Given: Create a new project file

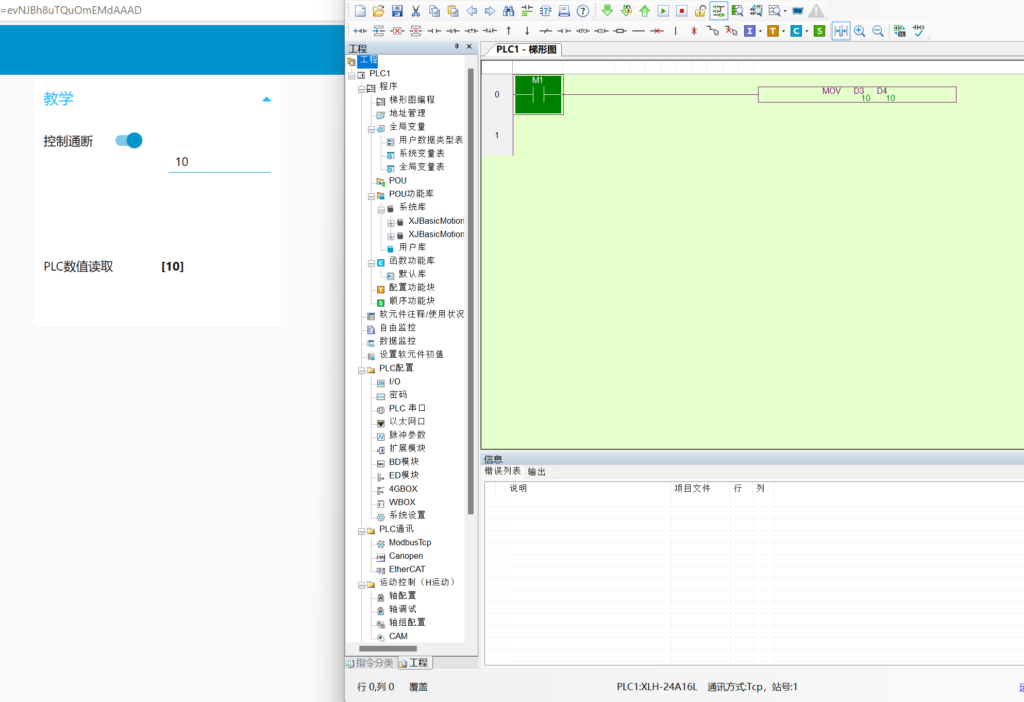Looking at the screenshot, I should tap(360, 10).
